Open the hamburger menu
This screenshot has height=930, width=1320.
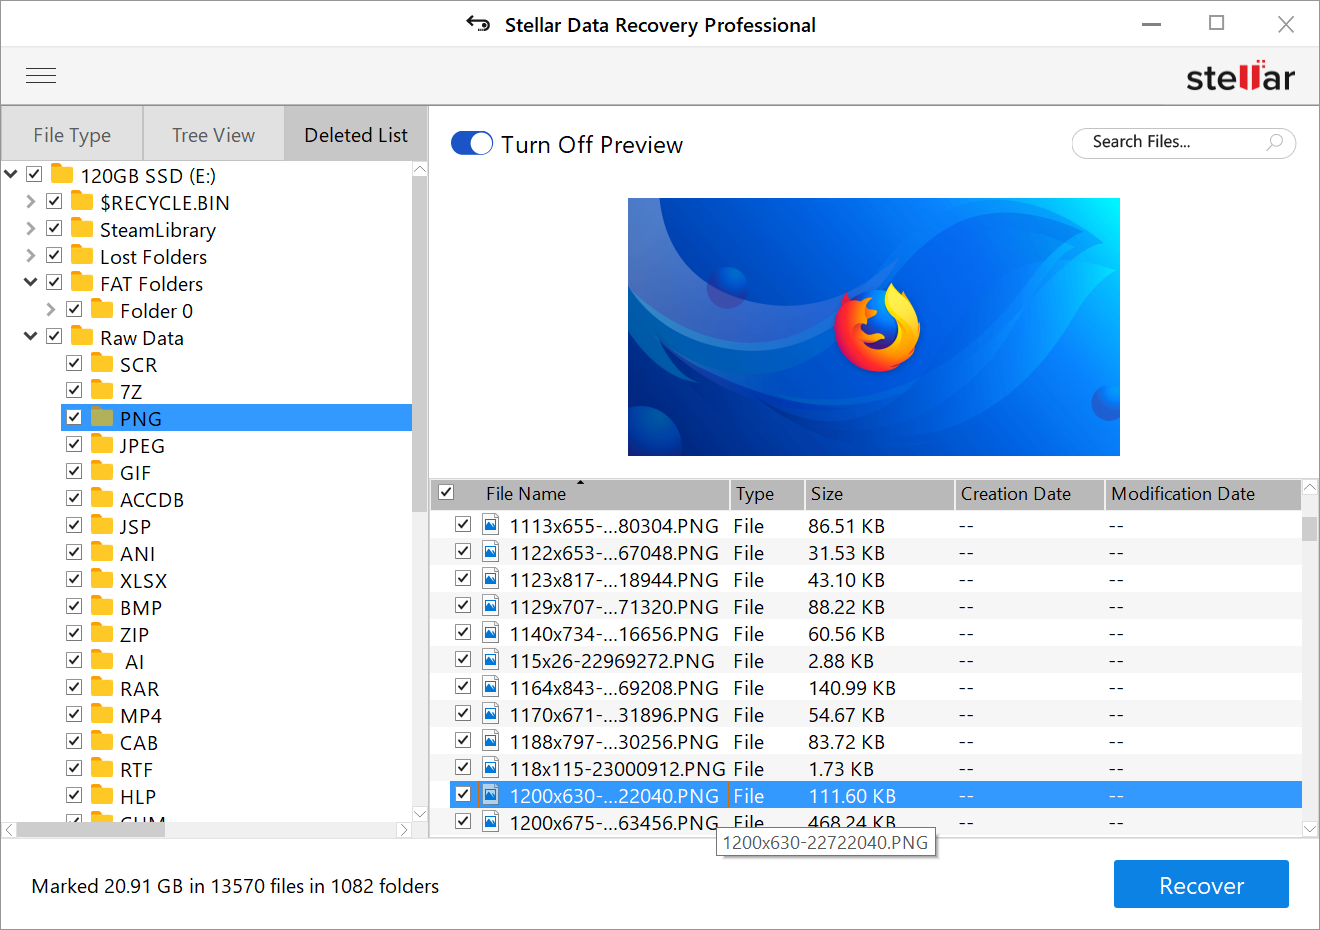coord(41,76)
